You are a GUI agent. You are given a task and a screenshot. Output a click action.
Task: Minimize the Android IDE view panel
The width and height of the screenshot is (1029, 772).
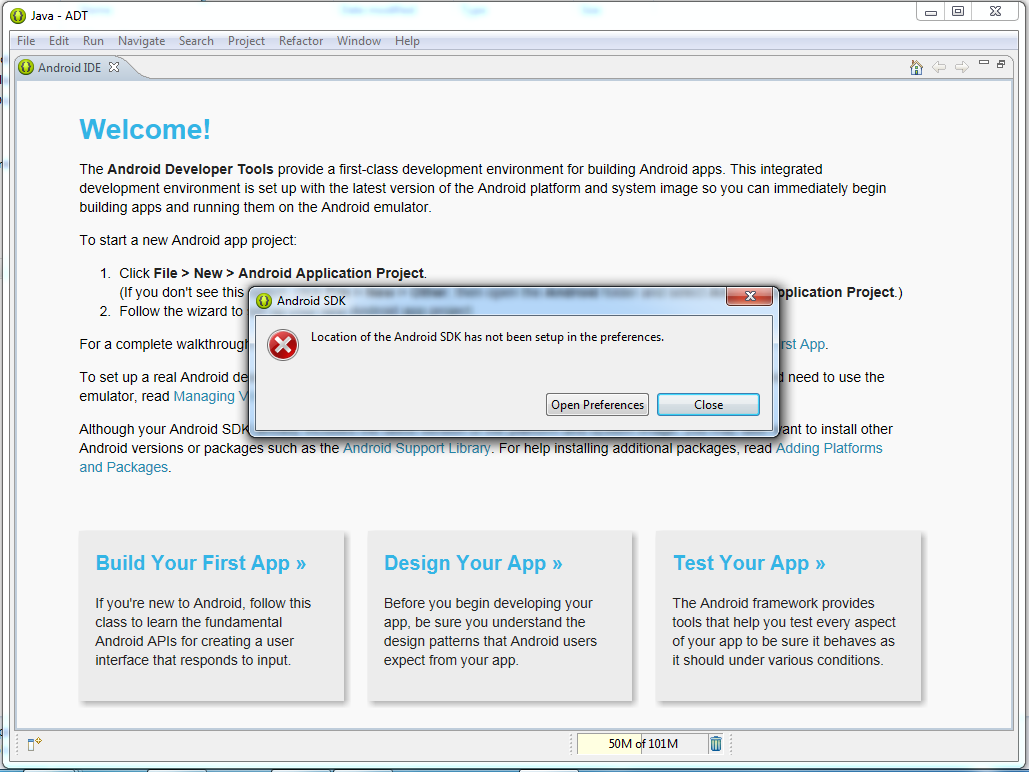point(983,63)
